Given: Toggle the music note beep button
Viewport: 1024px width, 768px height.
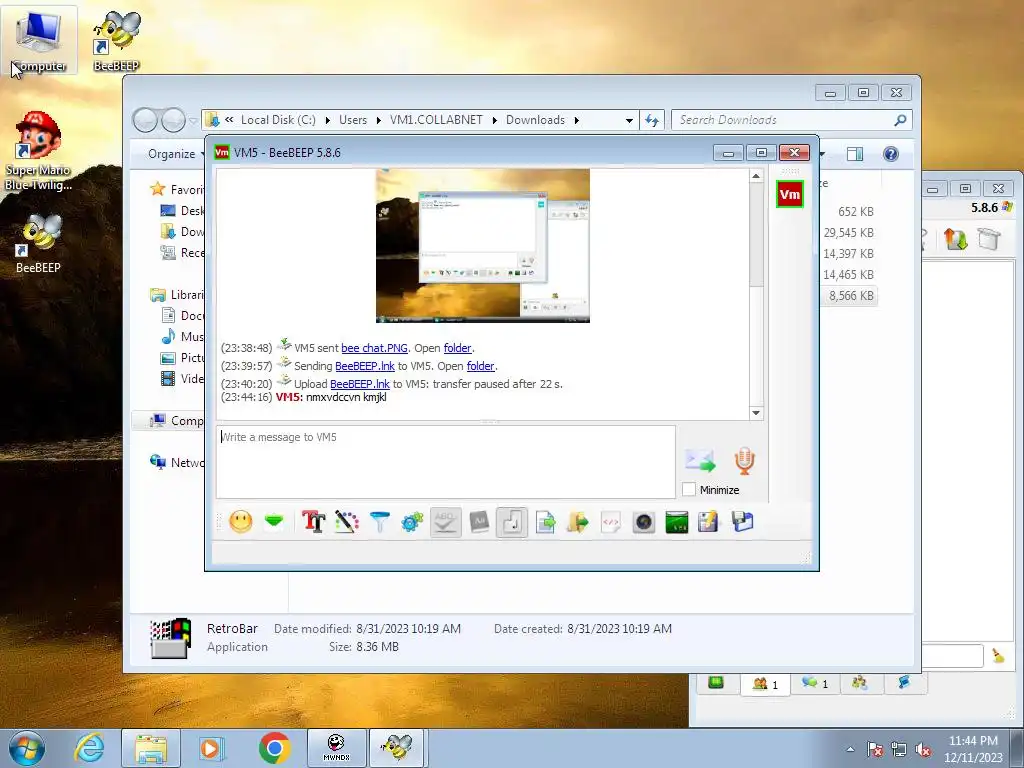Looking at the screenshot, I should click(x=512, y=522).
